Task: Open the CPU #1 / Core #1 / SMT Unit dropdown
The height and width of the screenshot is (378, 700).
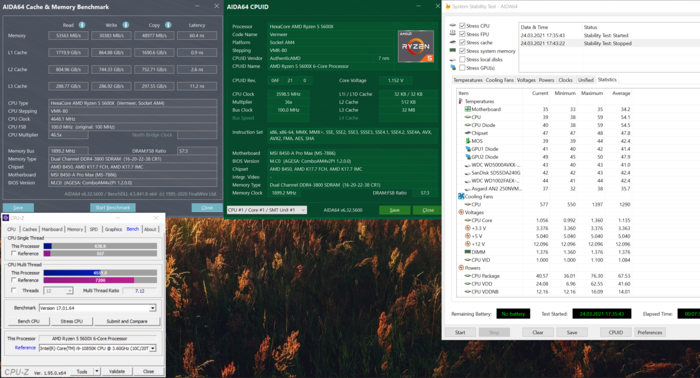Action: click(267, 210)
